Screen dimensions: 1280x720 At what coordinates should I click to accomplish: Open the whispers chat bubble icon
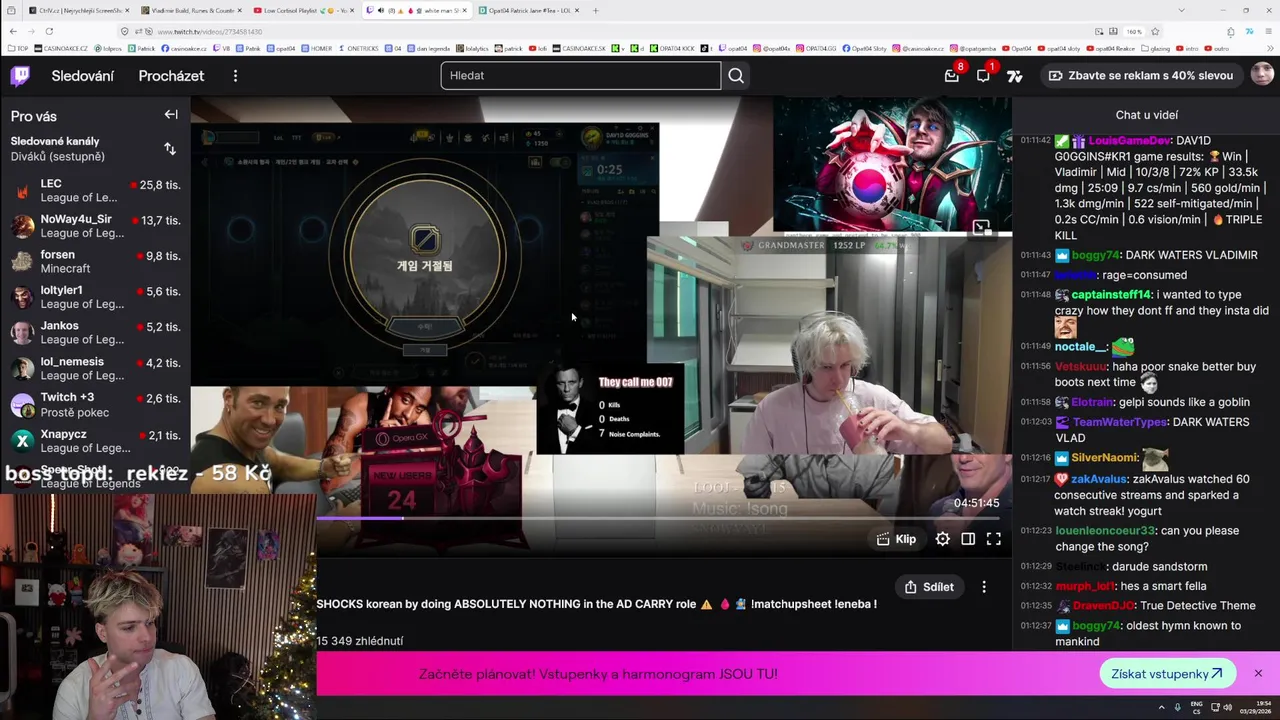[x=983, y=76]
